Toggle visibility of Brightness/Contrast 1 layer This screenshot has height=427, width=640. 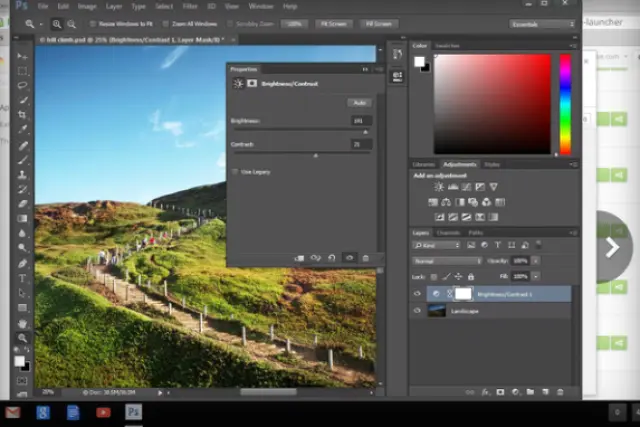coord(418,294)
